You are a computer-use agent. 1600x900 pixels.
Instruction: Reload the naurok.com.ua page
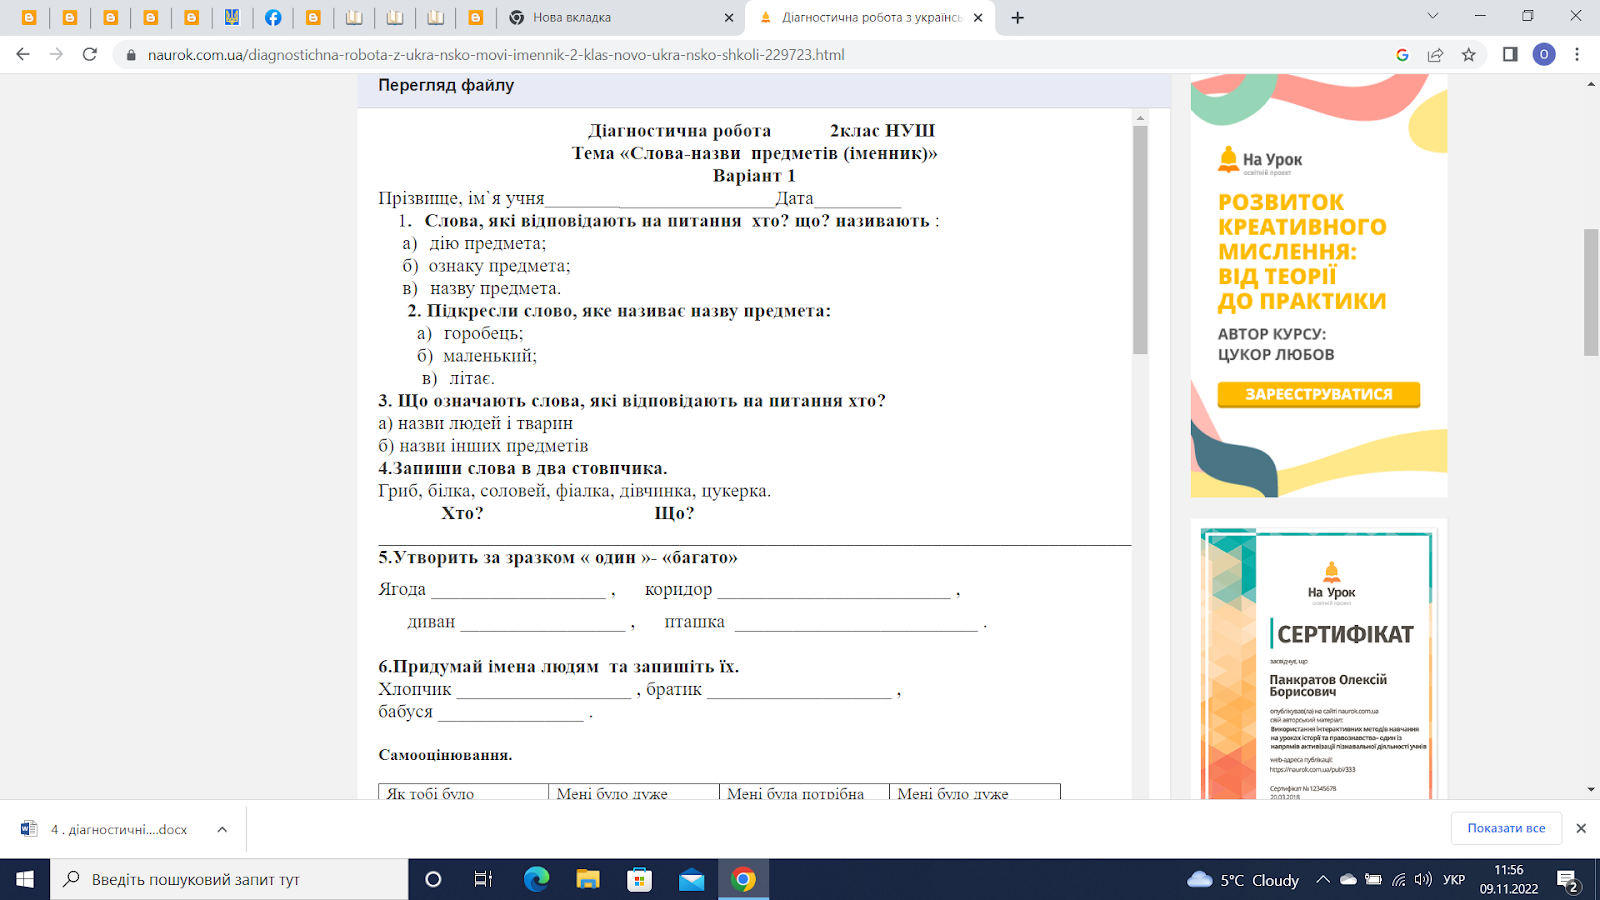pos(90,54)
